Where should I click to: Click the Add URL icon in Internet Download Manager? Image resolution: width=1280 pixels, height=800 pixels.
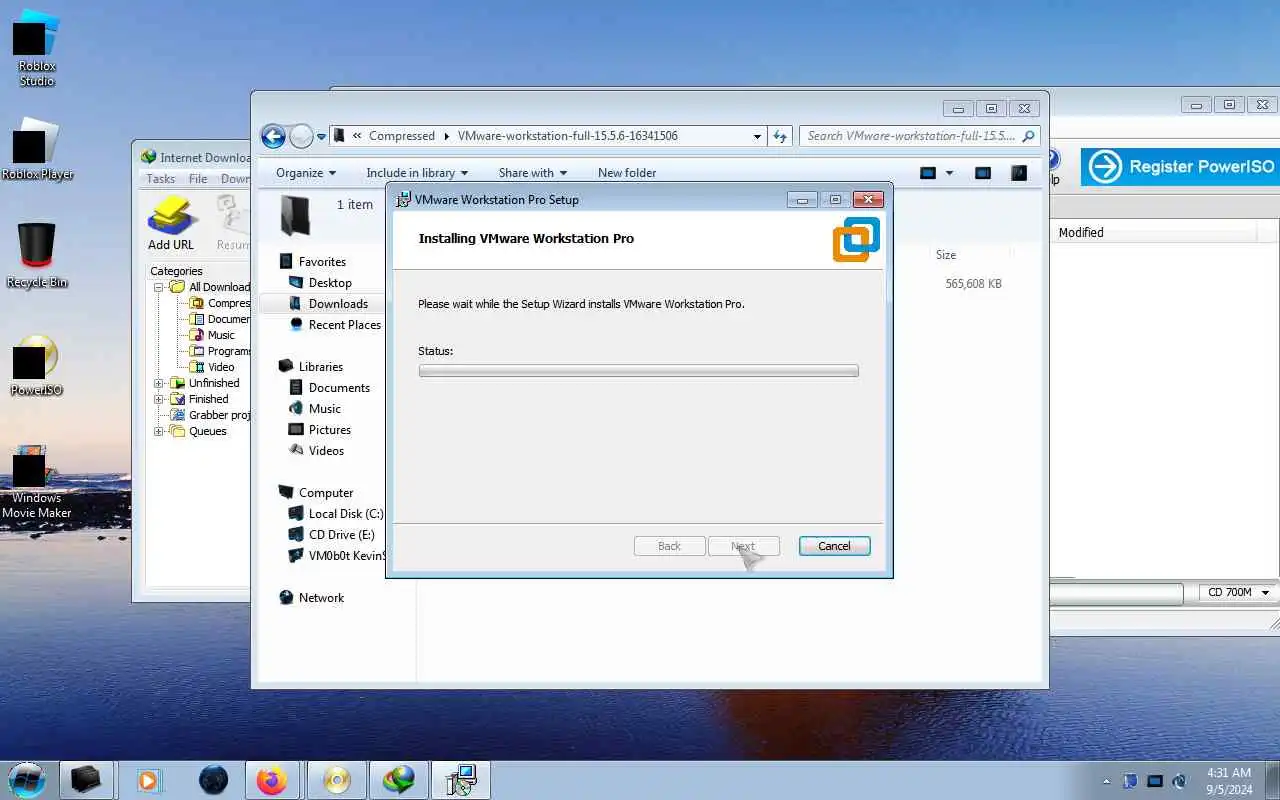pyautogui.click(x=171, y=222)
